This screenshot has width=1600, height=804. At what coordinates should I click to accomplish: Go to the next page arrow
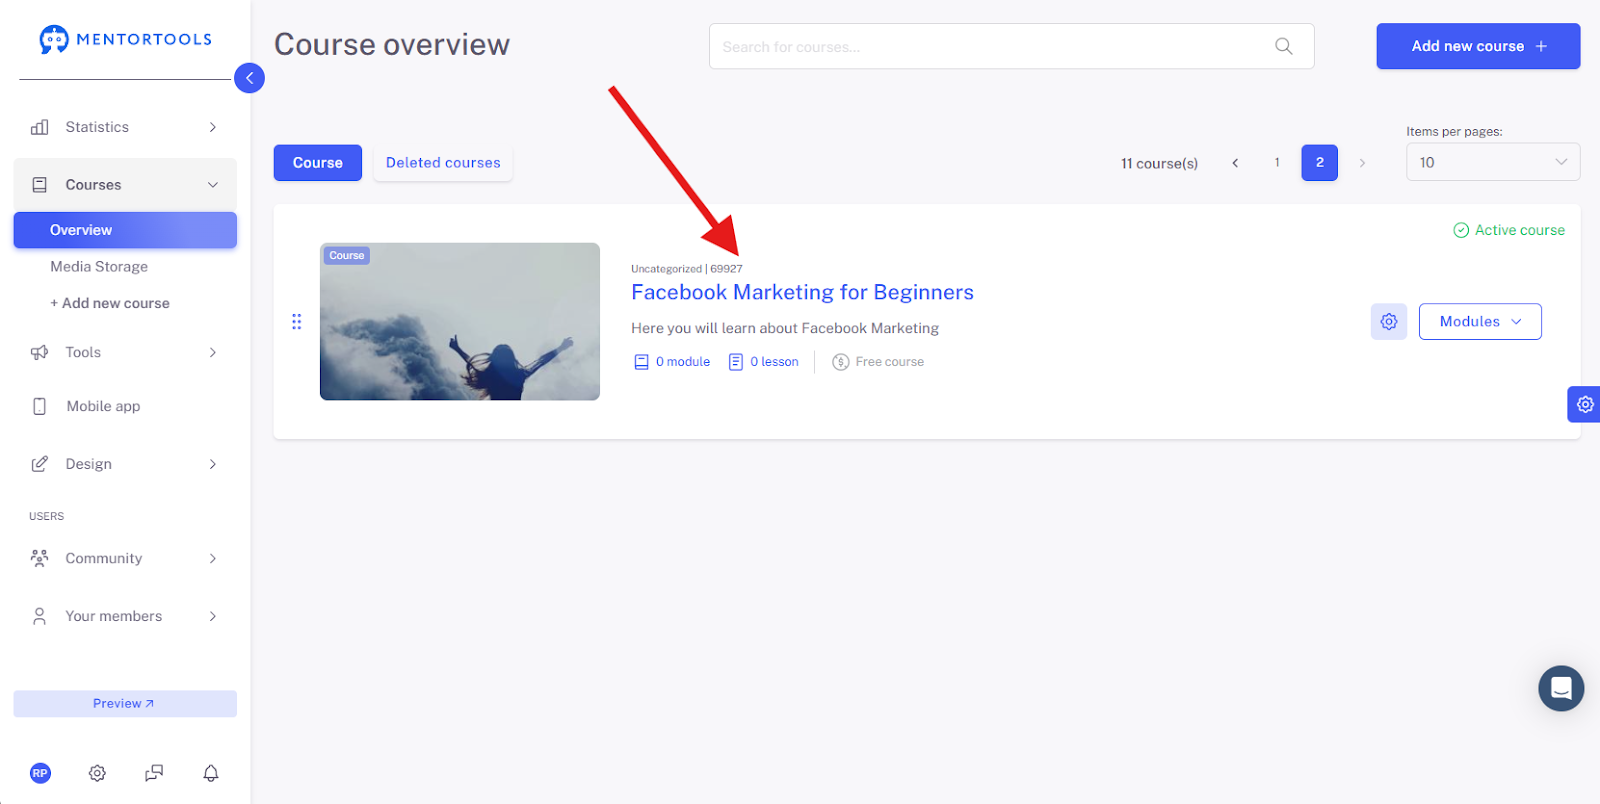[1362, 163]
